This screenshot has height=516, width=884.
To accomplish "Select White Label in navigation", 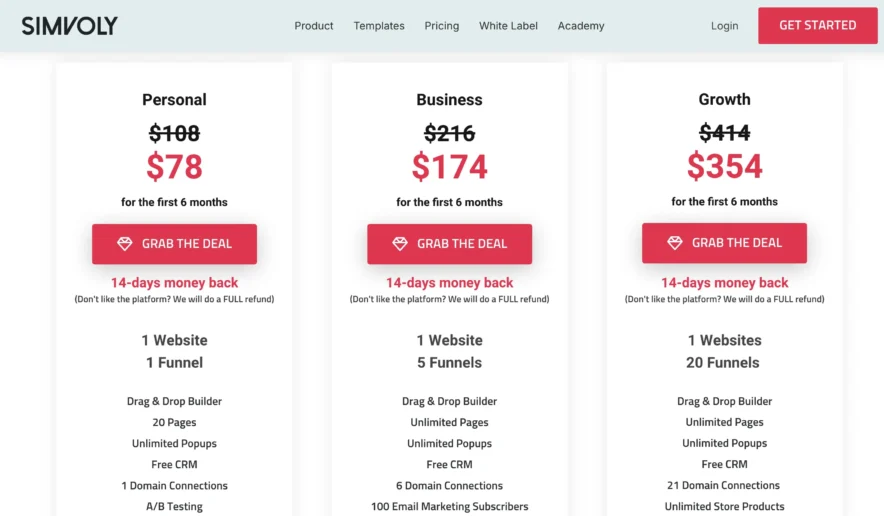I will point(508,26).
